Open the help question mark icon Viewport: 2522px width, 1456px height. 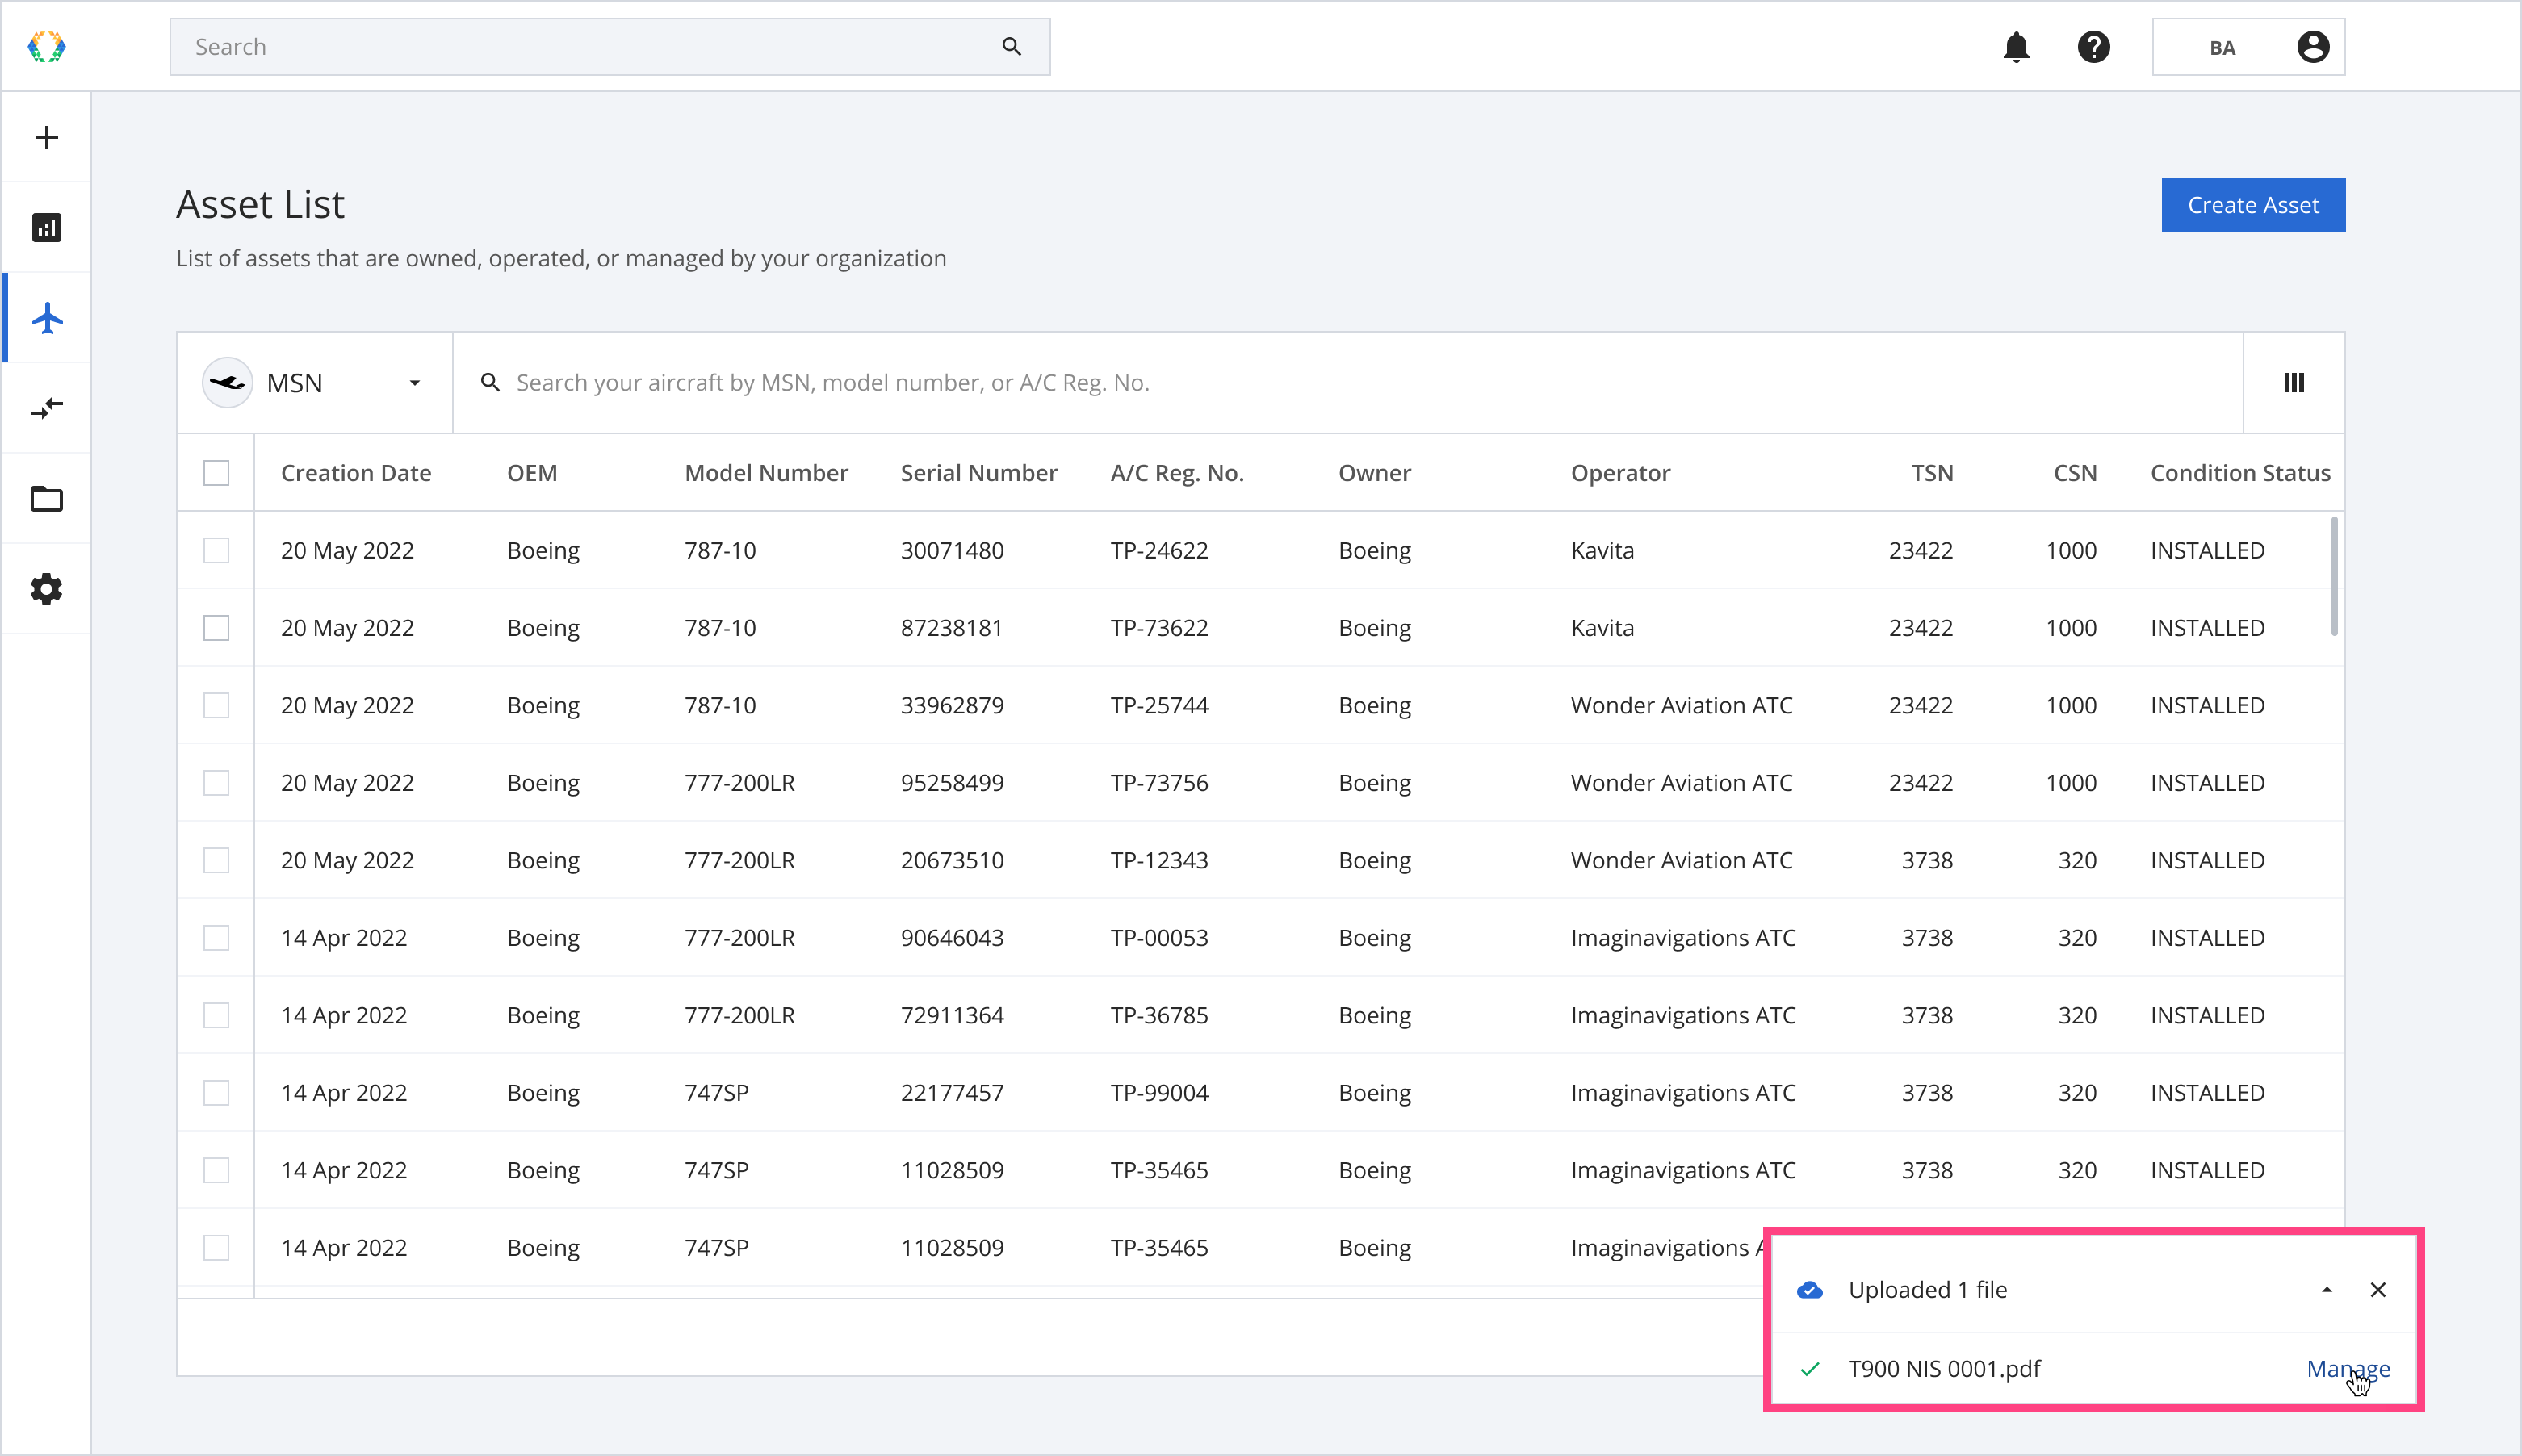[2093, 47]
